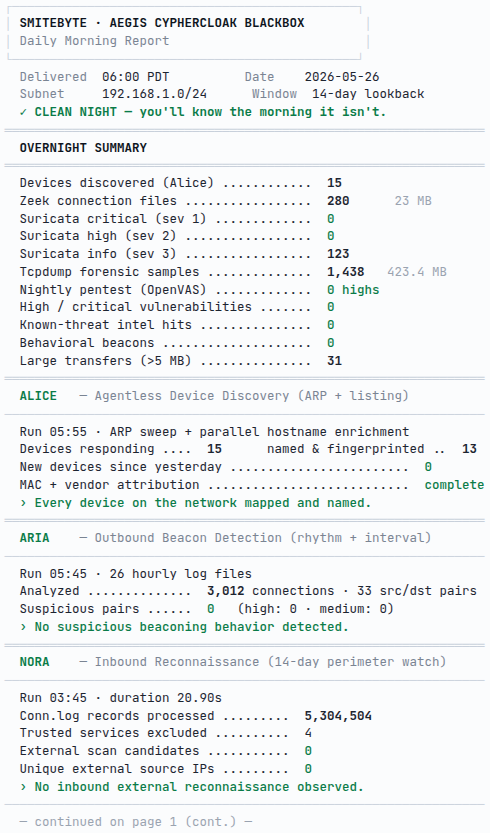Click the chevron before 'No suspicious beaconing'
490x833 pixels.
tap(23, 627)
